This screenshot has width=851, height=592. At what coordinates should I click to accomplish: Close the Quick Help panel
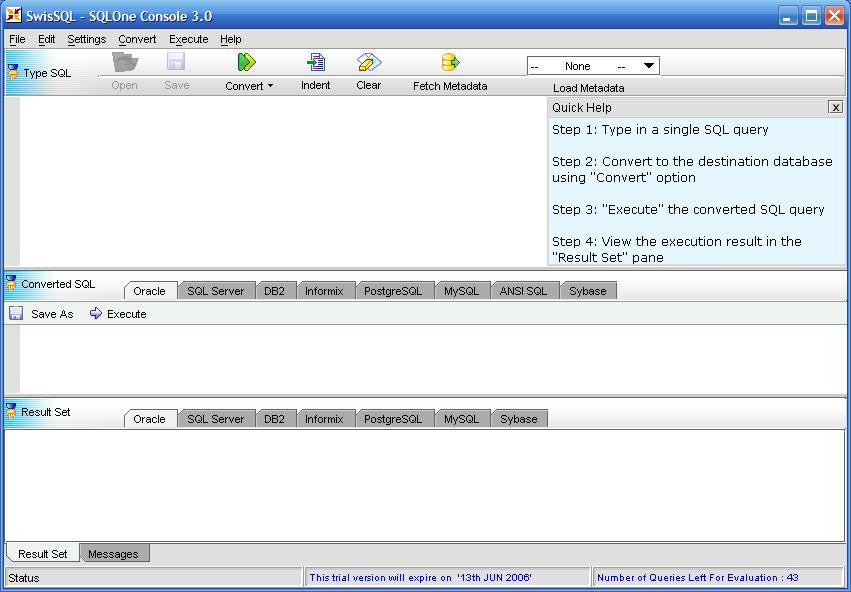click(x=836, y=107)
